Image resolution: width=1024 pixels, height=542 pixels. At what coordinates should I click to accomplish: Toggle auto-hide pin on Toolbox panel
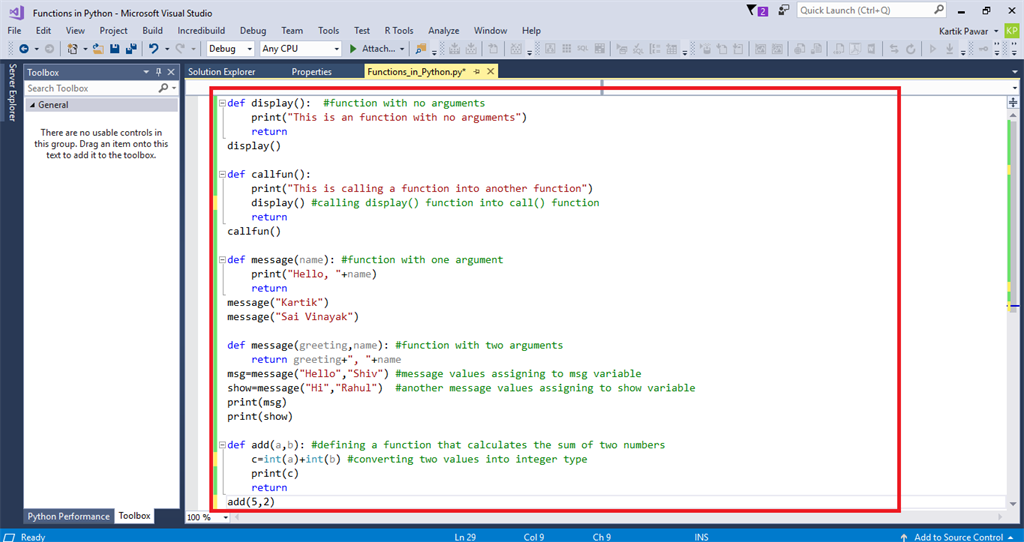(x=158, y=72)
